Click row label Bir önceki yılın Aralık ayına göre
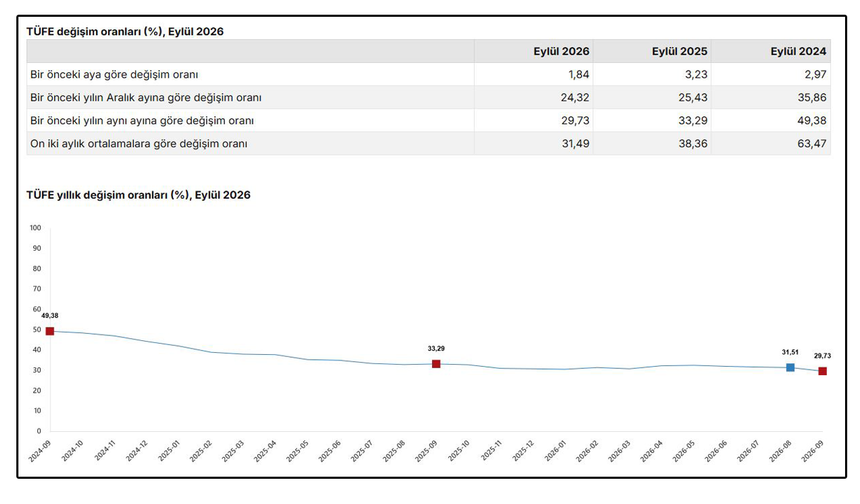The image size is (860, 504). tap(146, 98)
